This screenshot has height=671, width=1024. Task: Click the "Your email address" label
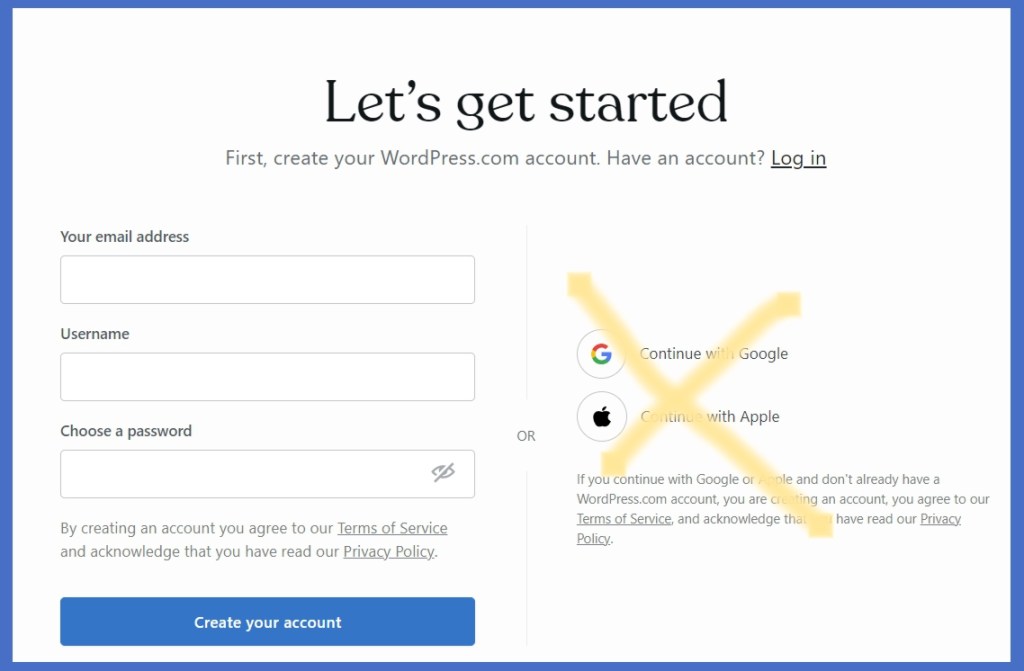(125, 237)
